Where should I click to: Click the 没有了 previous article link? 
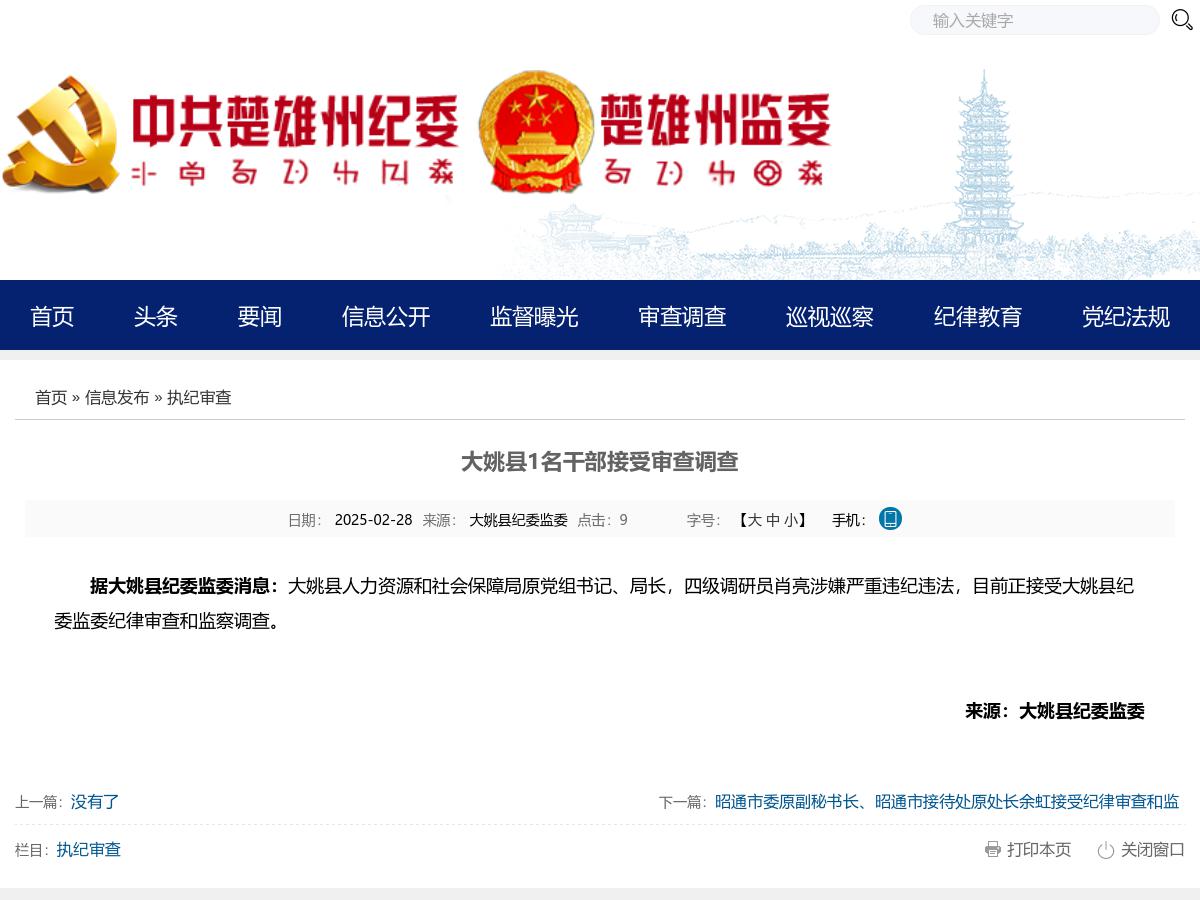(95, 802)
